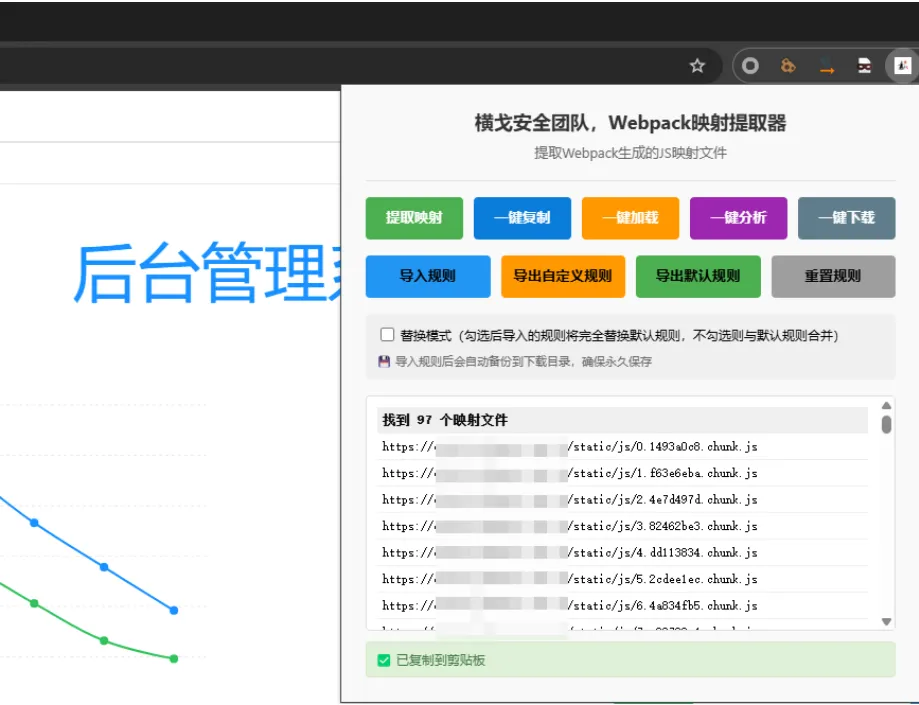Click the scroll up arrow of results list
The width and height of the screenshot is (919, 705).
pos(886,406)
